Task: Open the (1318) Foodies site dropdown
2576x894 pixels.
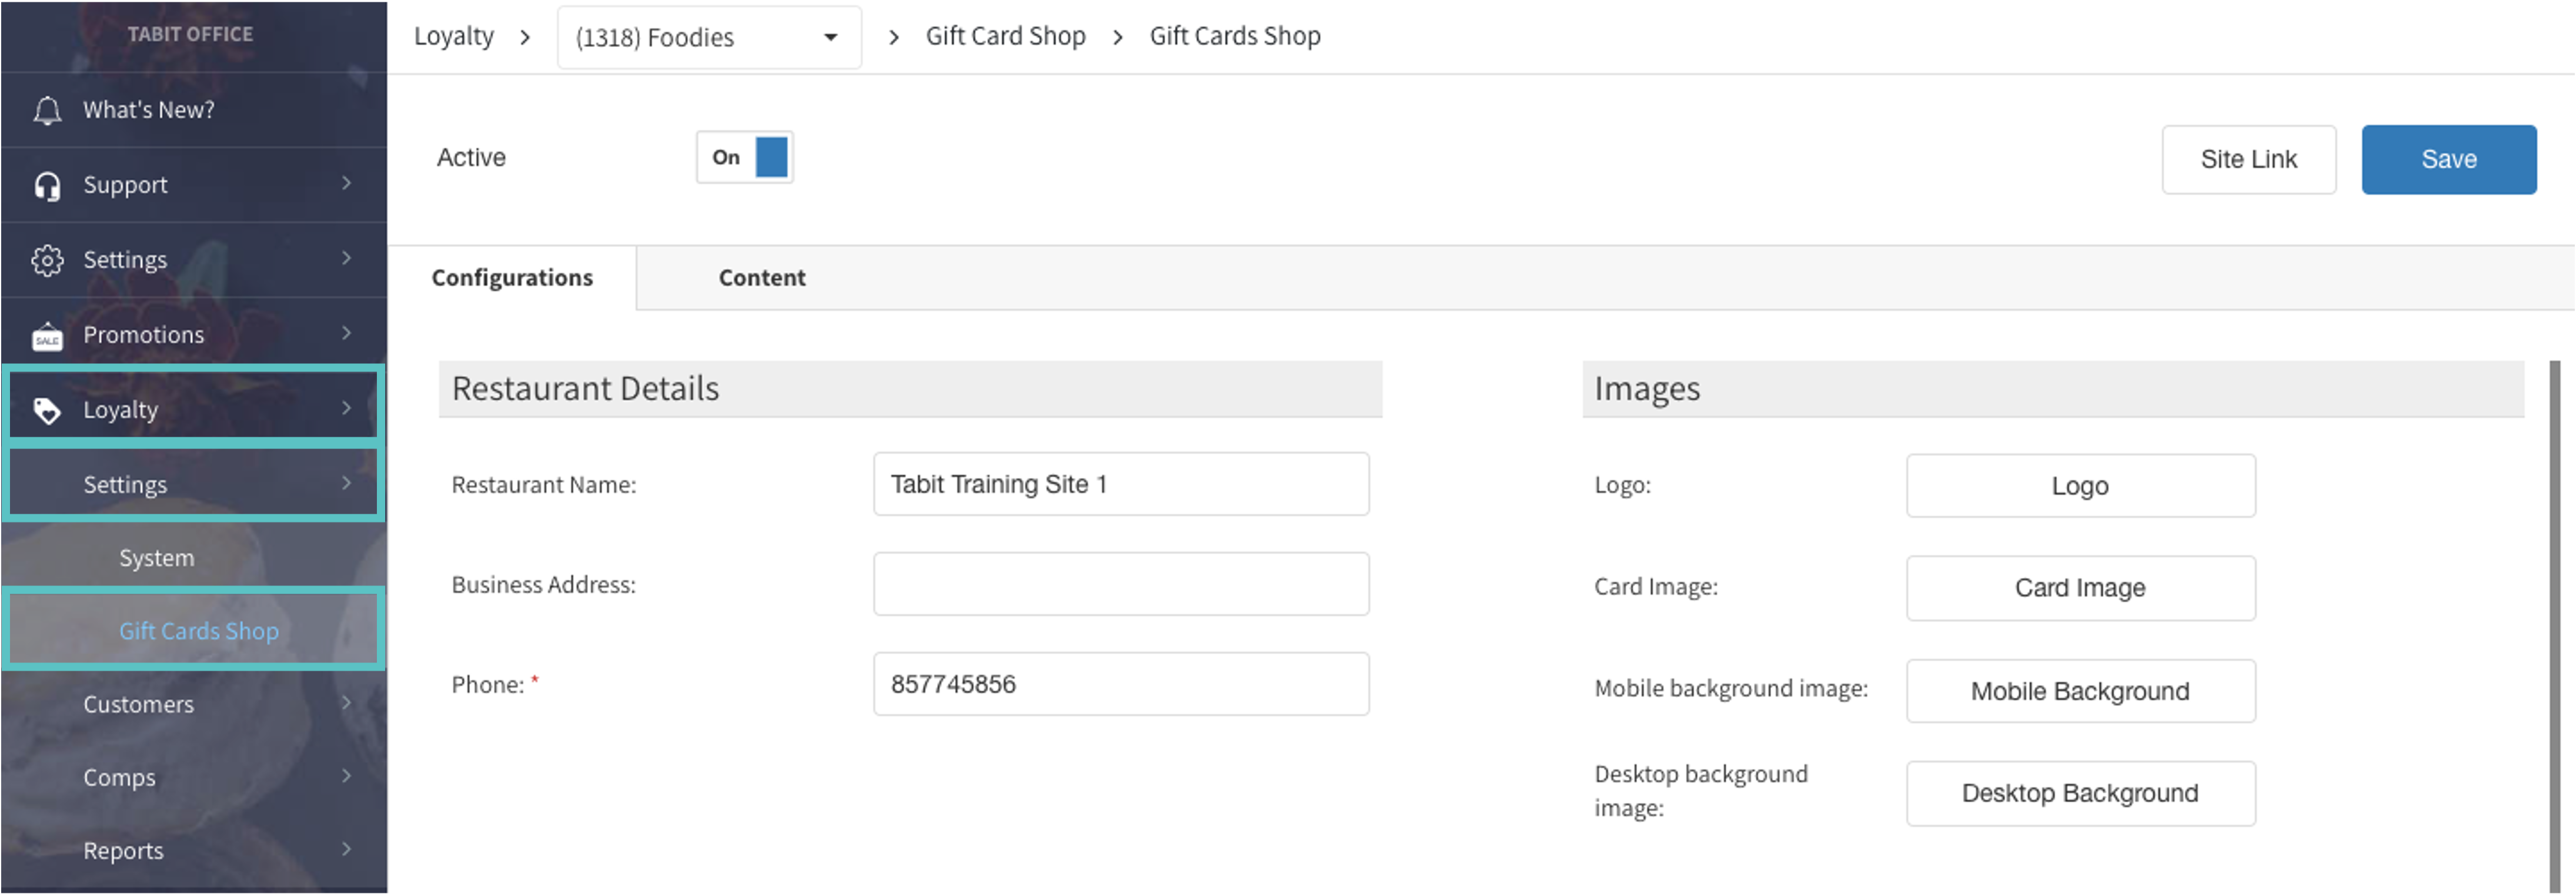Action: pyautogui.click(x=708, y=38)
